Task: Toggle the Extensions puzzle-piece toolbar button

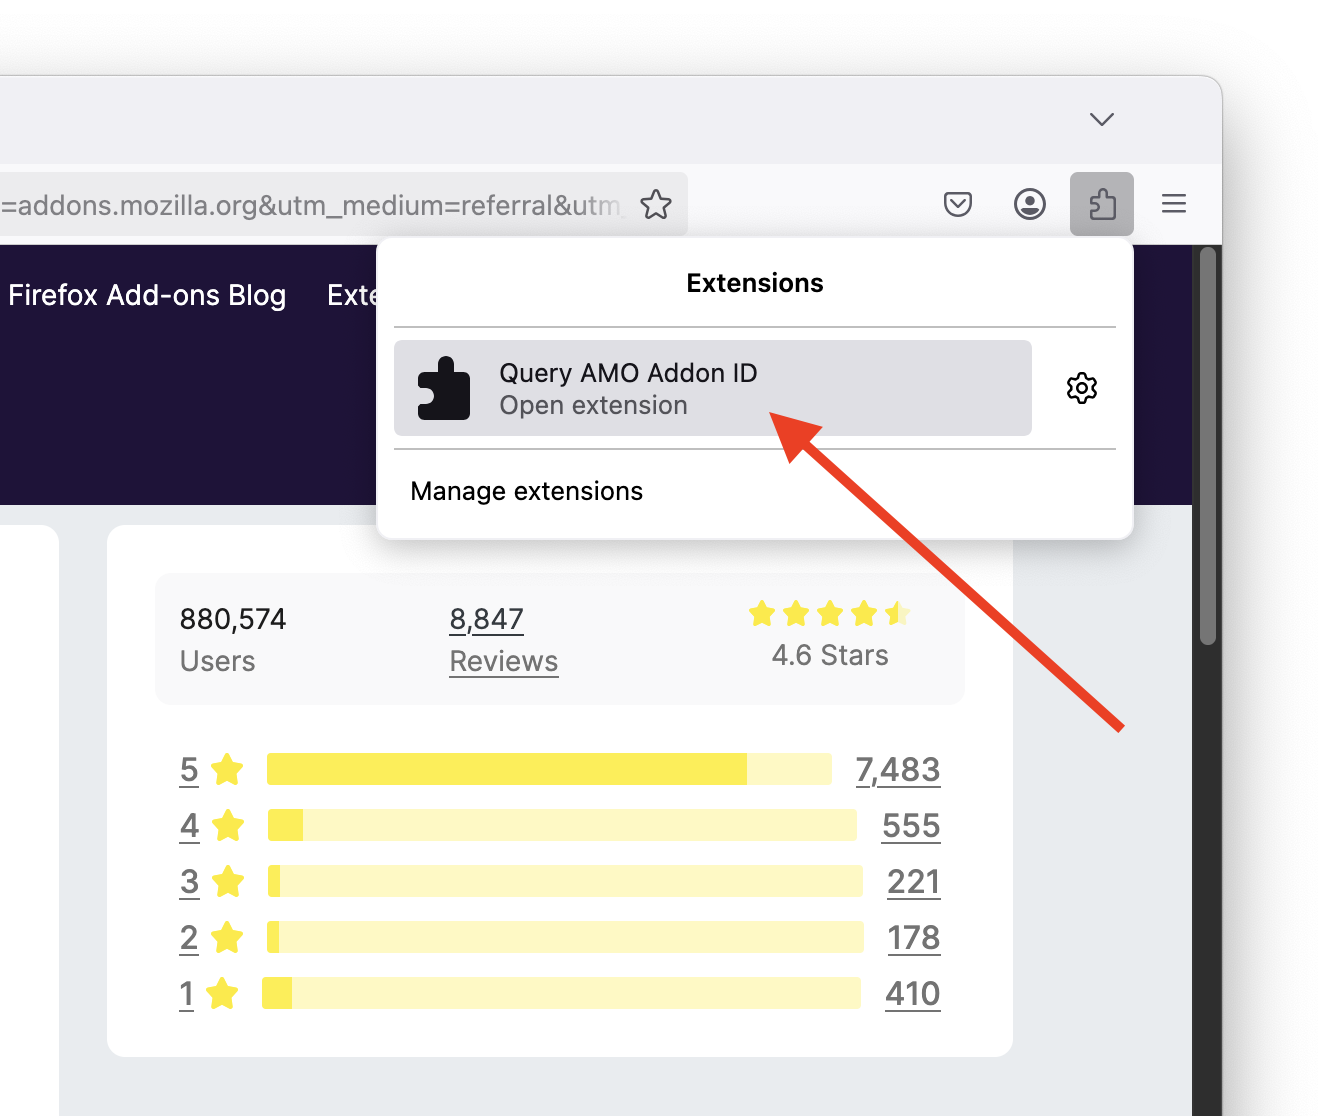Action: pos(1102,204)
